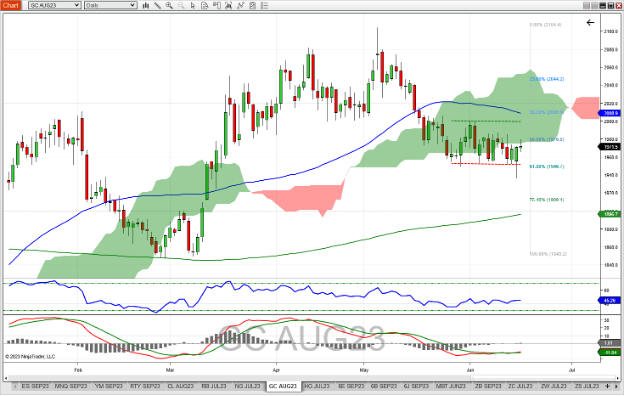Click the Jul date axis label
The image size is (624, 396).
pos(572,370)
